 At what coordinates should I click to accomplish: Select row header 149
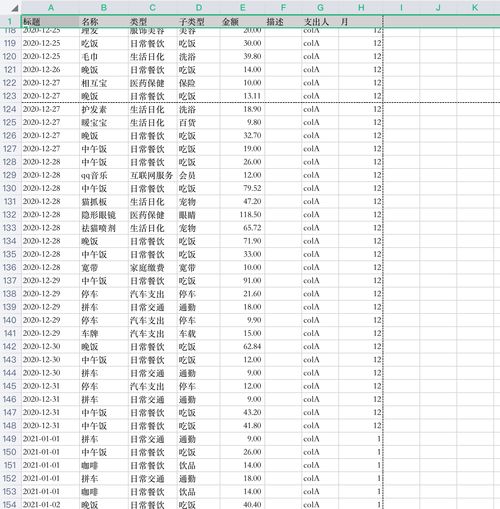(10, 439)
